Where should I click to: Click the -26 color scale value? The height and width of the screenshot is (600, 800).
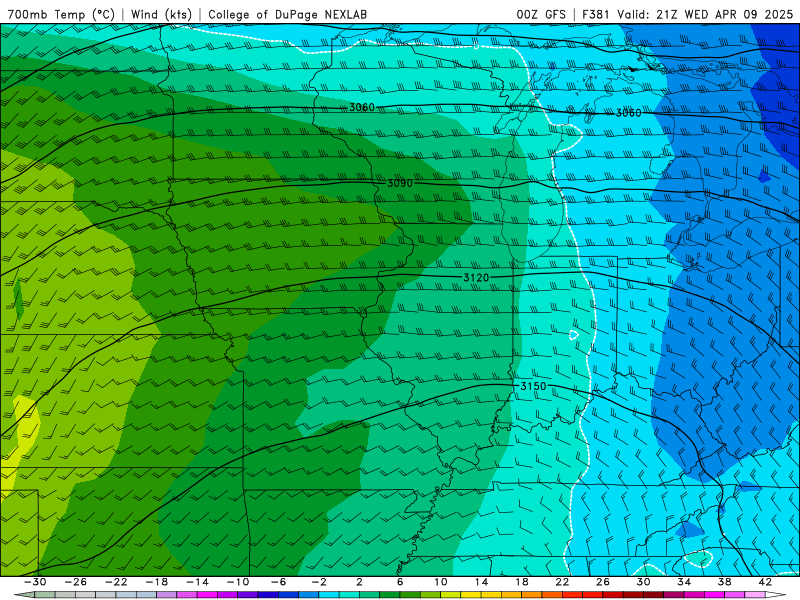[x=76, y=582]
